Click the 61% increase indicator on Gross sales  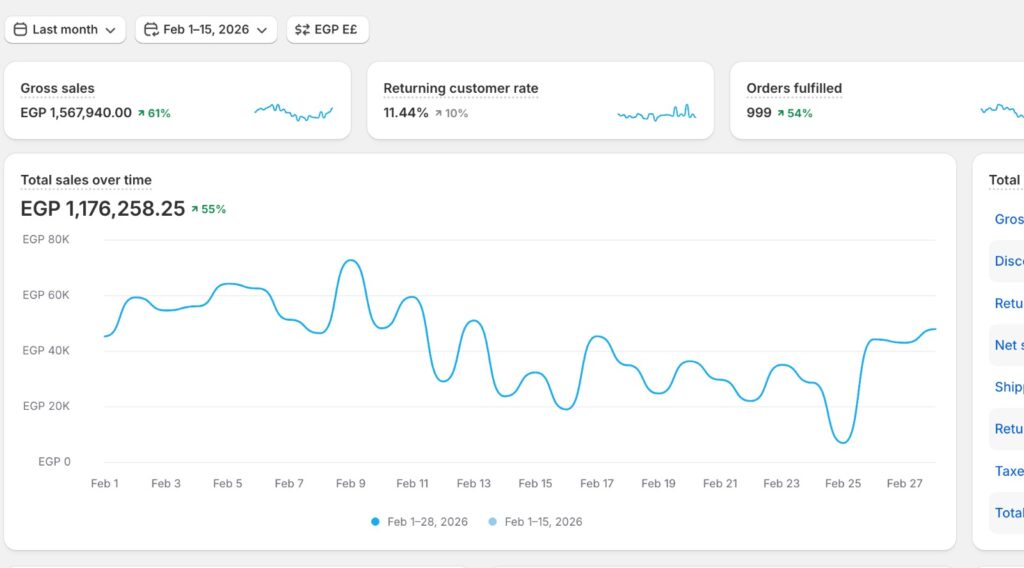point(154,114)
